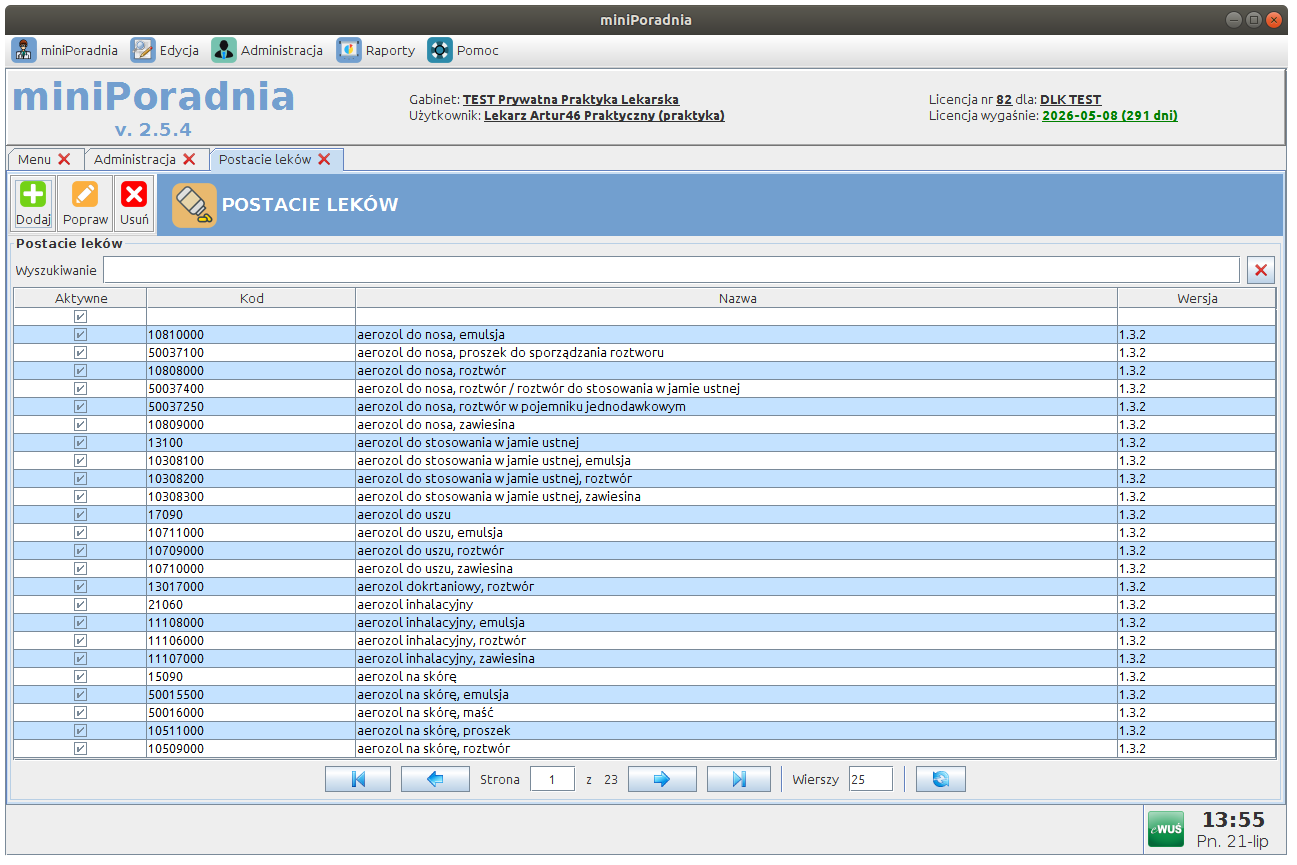This screenshot has height=865, width=1297.
Task: Close the Menu tab with red X
Action: [x=64, y=159]
